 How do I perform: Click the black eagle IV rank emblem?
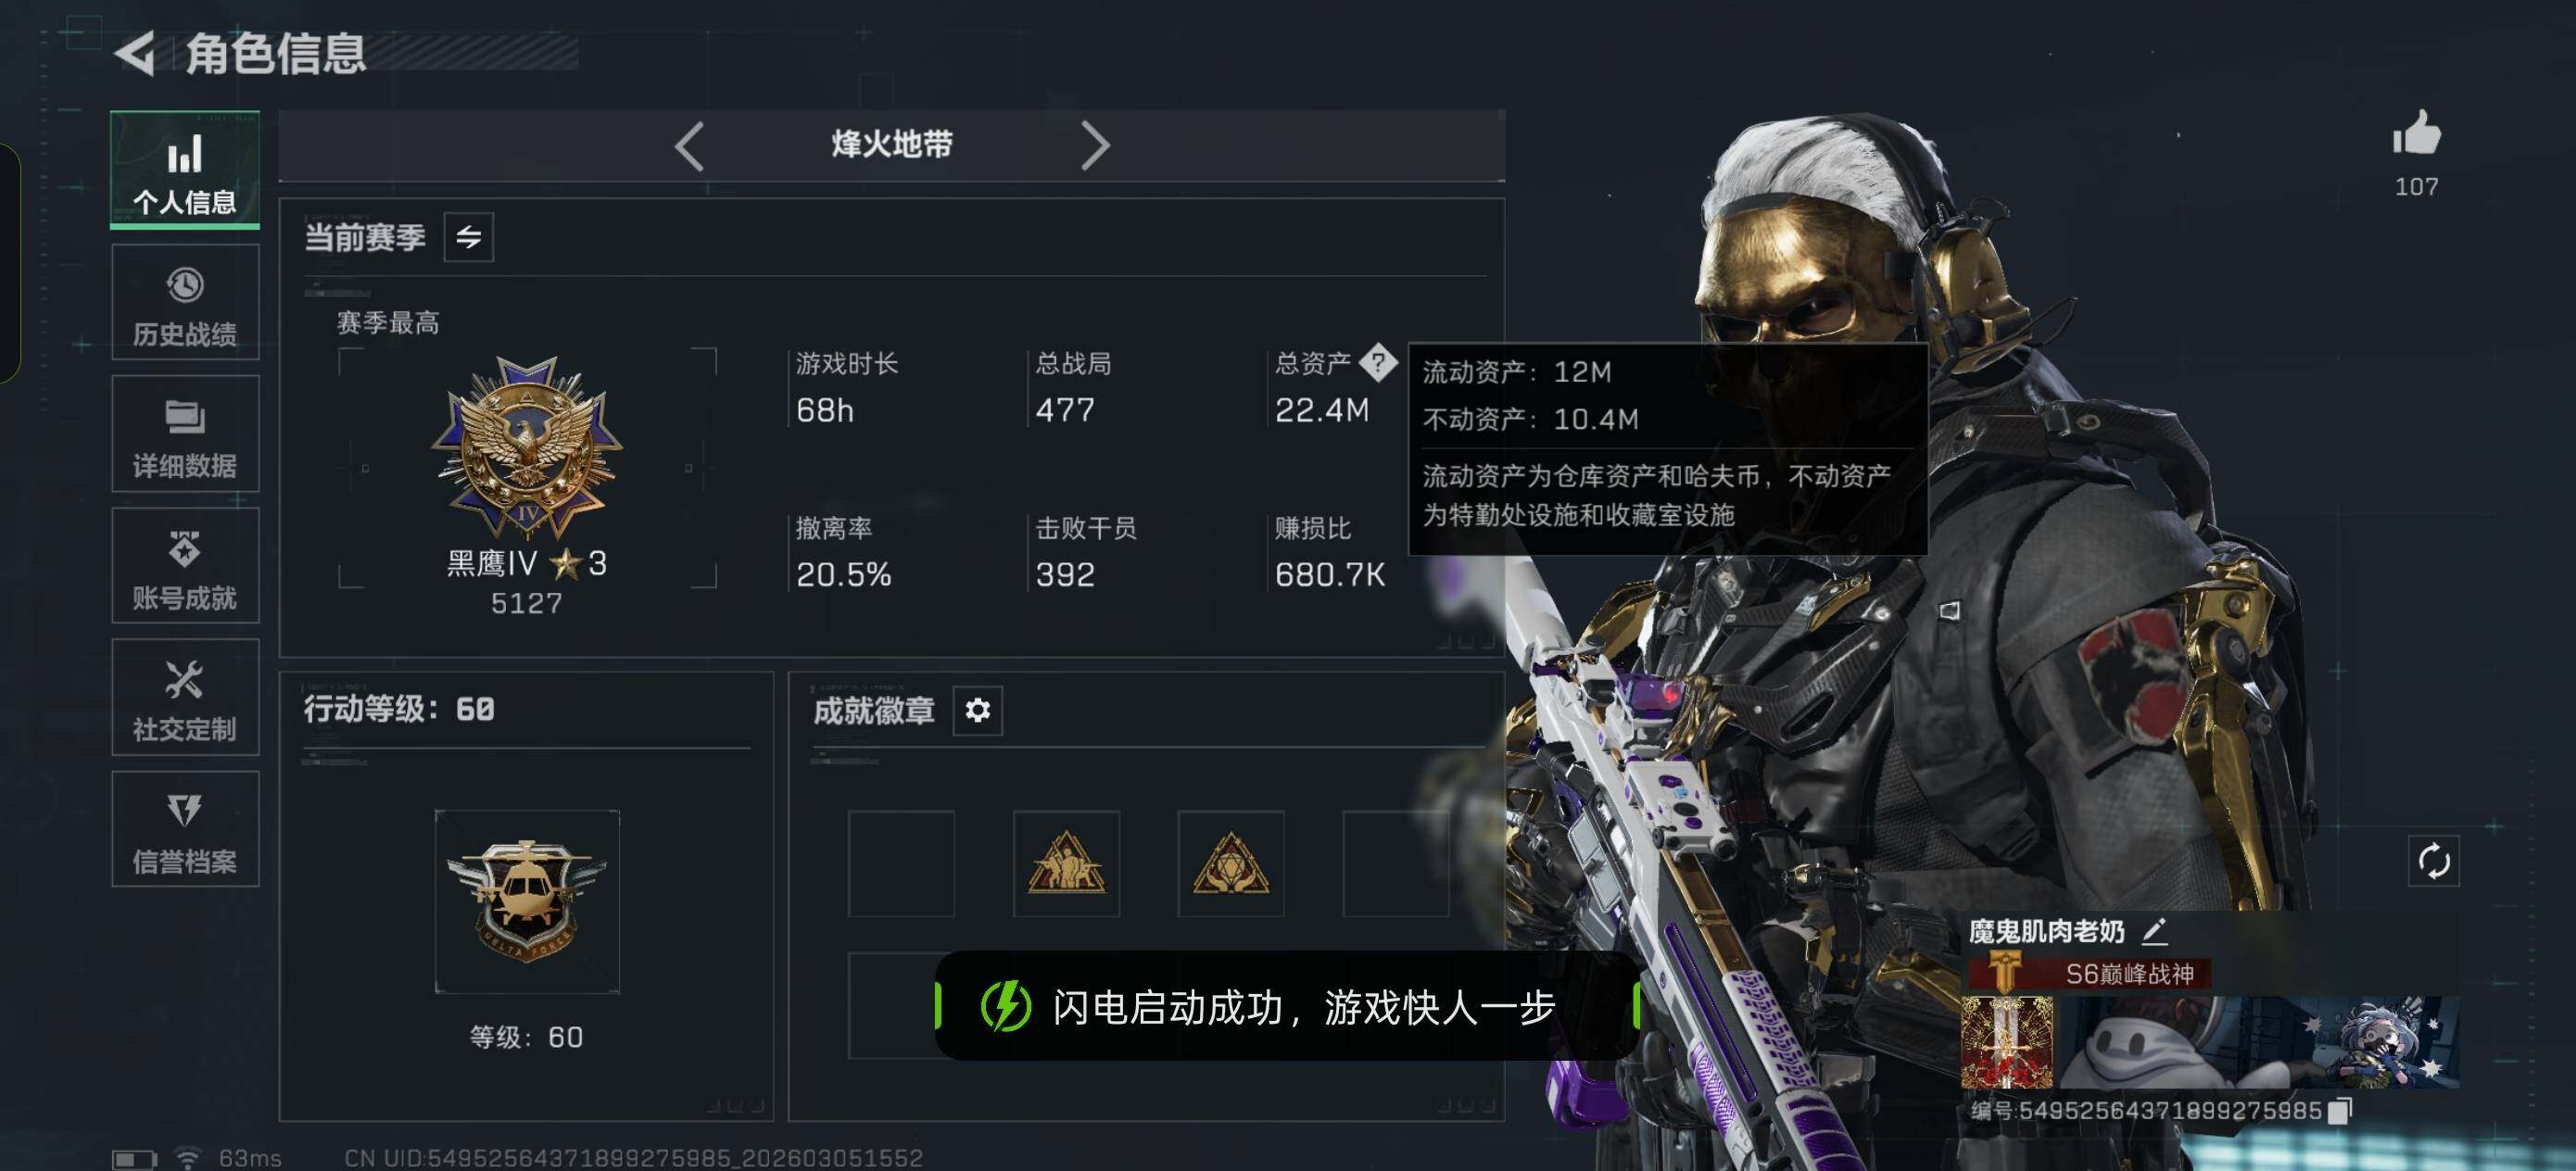pyautogui.click(x=527, y=448)
